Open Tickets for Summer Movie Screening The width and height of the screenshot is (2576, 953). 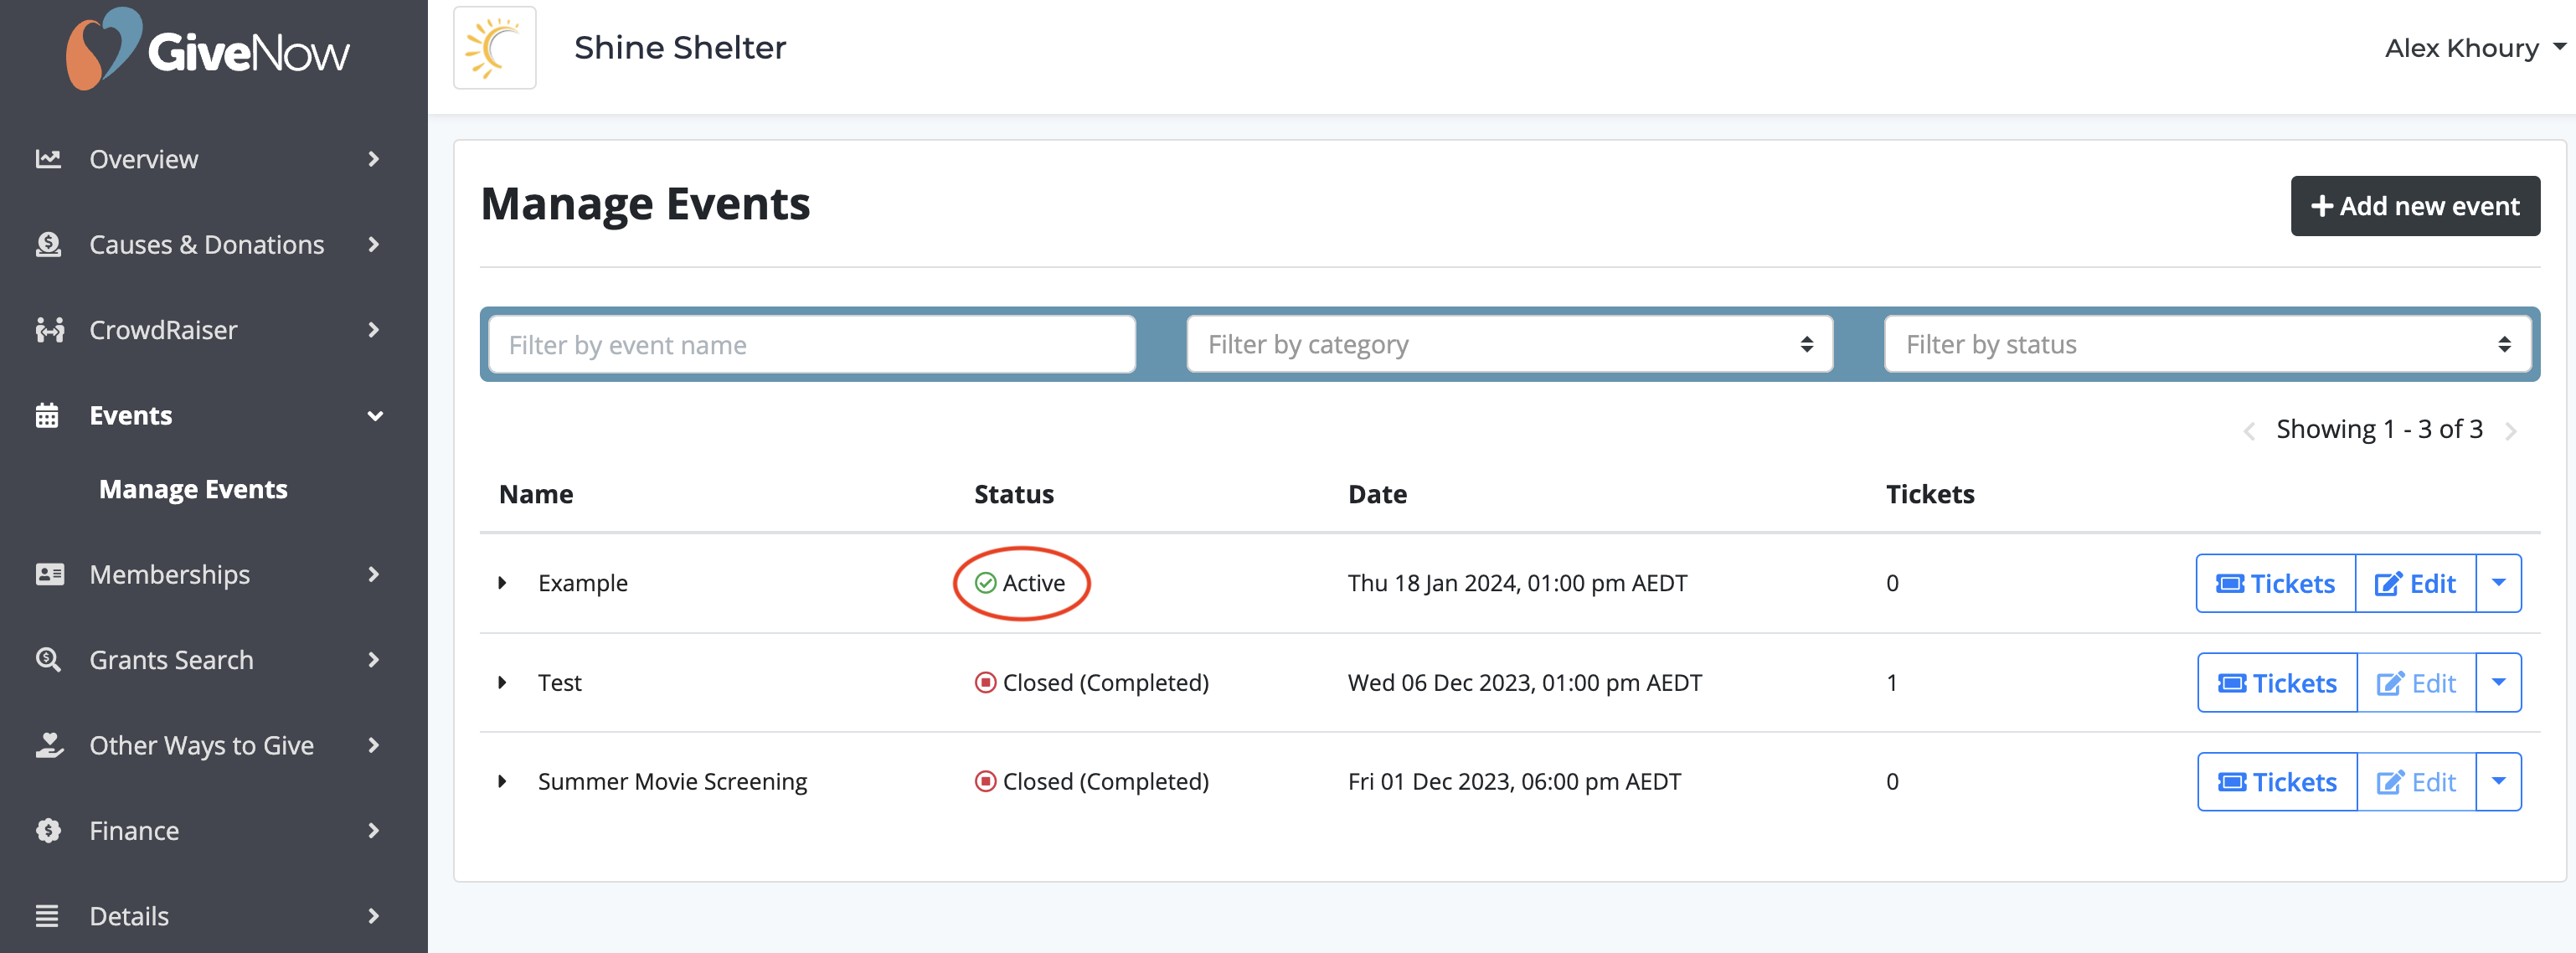(x=2277, y=781)
